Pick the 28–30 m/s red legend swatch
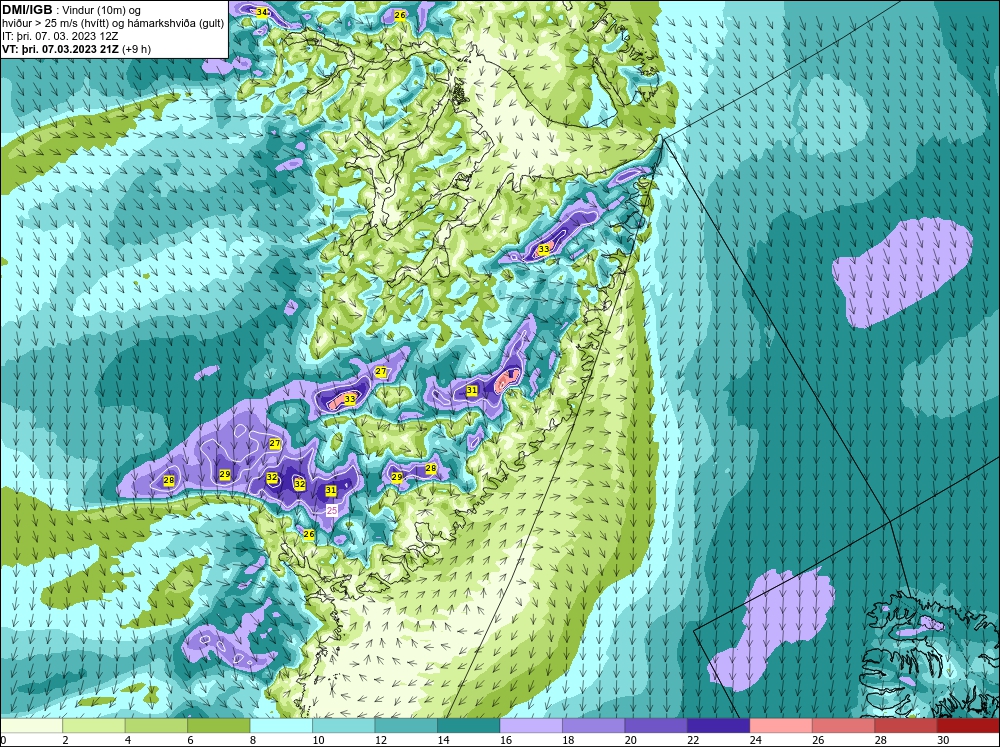This screenshot has width=1000, height=747. [x=906, y=726]
